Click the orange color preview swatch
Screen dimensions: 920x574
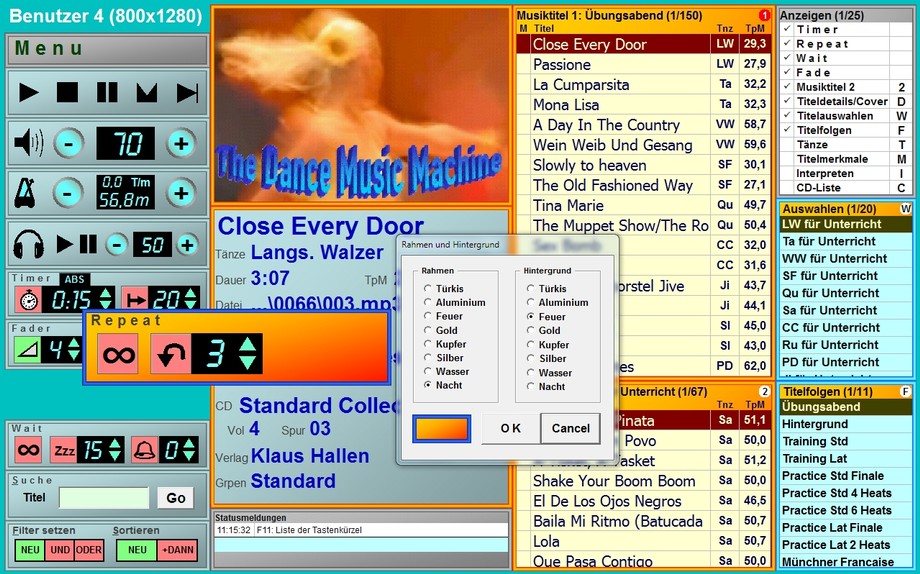coord(441,428)
